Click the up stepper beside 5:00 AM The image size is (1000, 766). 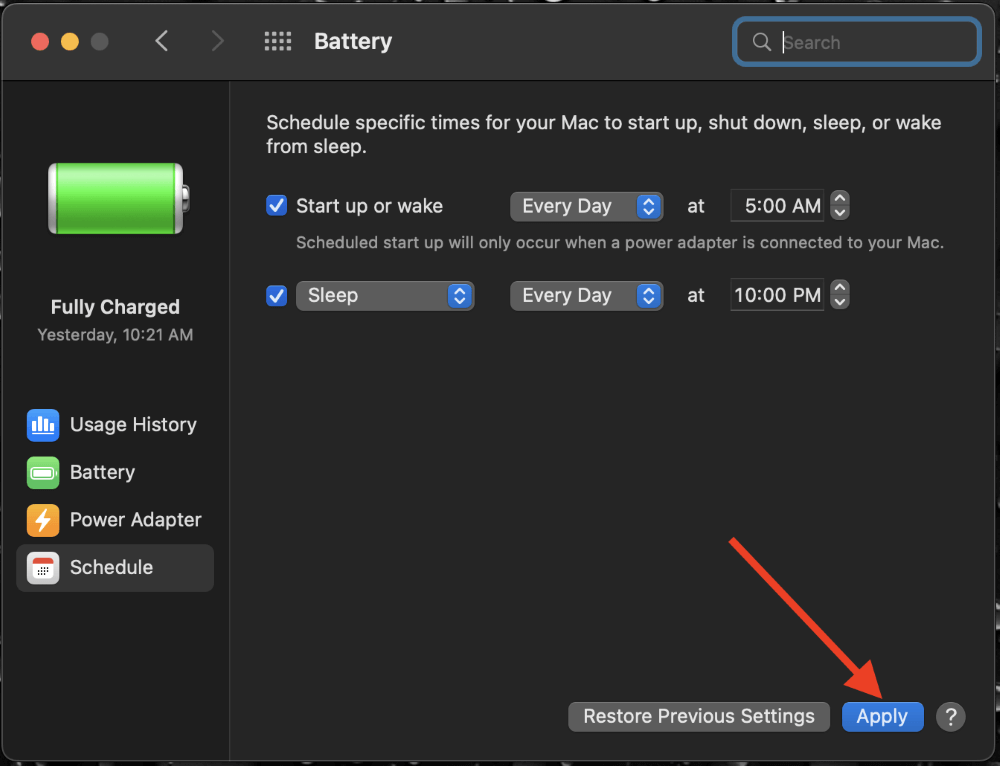coord(839,200)
